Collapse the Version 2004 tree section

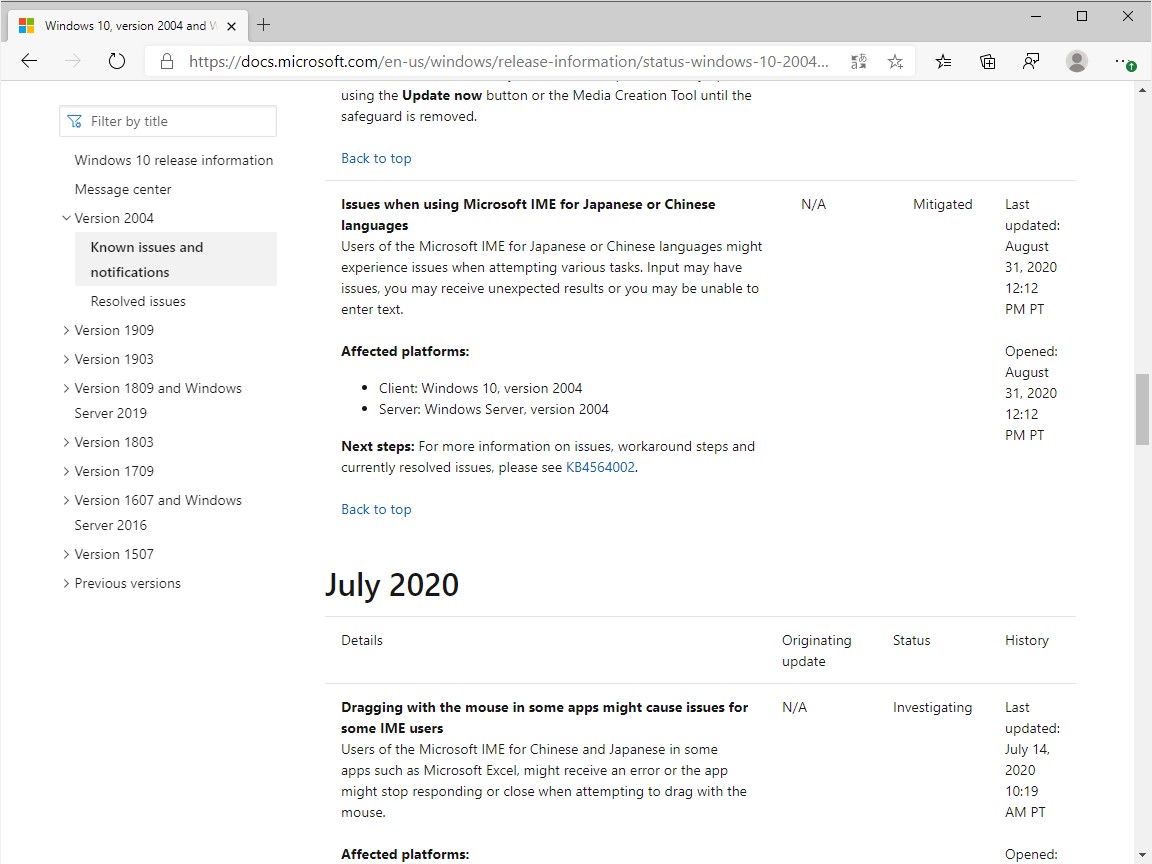pos(67,218)
